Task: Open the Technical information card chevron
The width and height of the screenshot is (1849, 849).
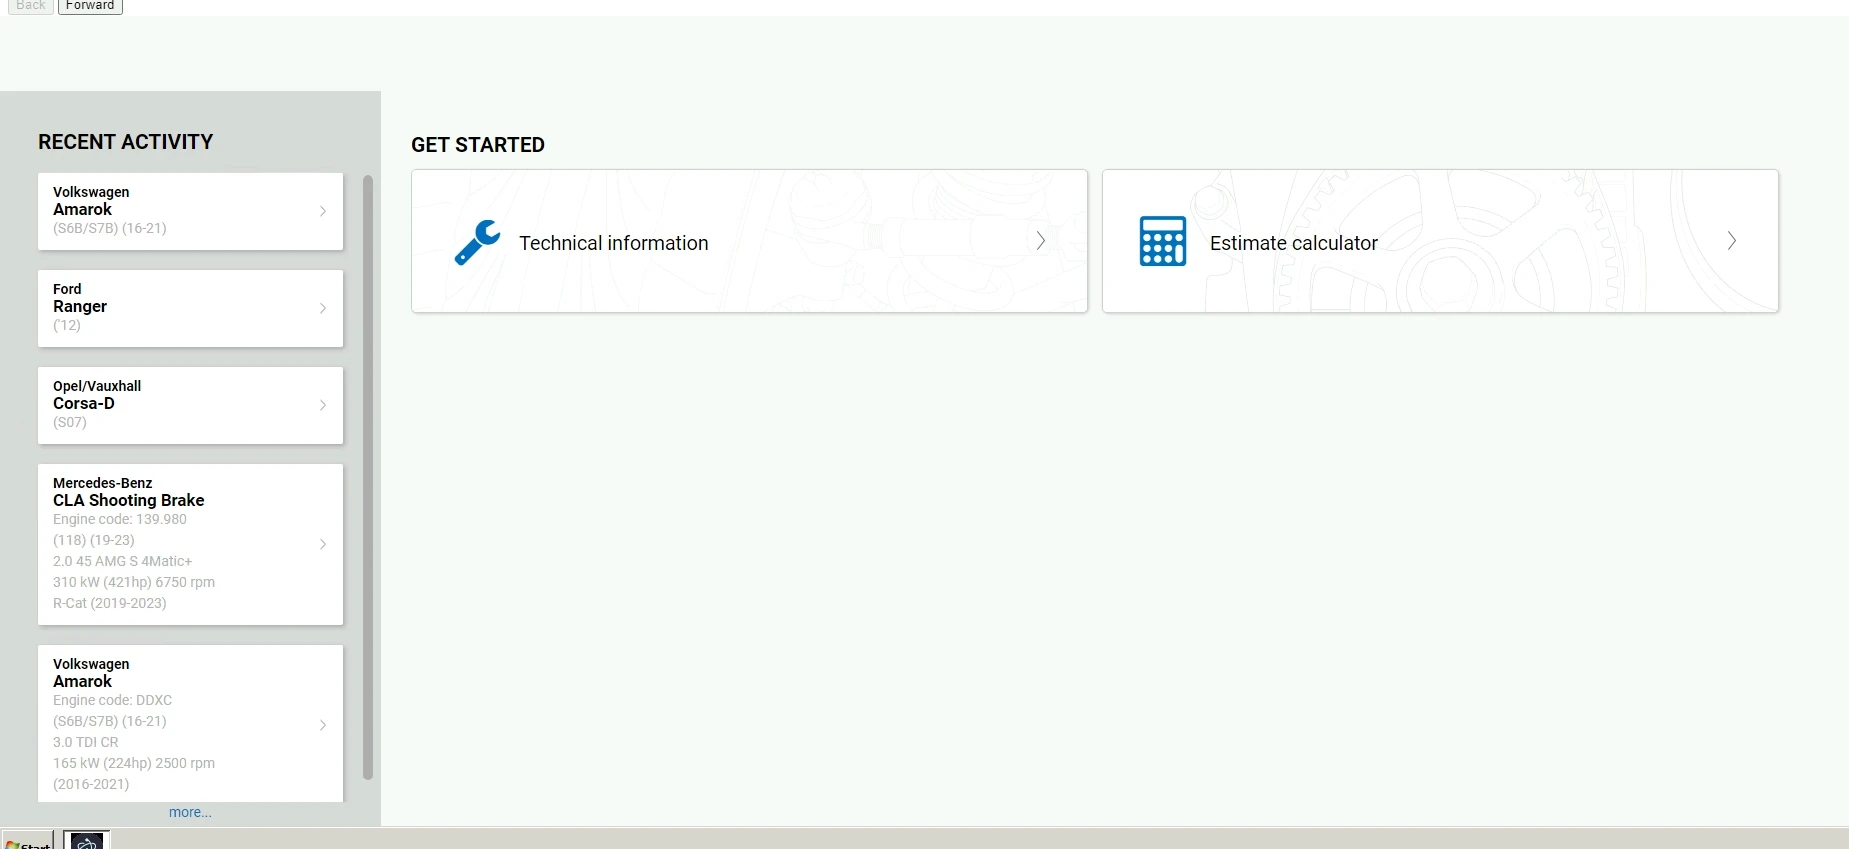Action: pyautogui.click(x=1041, y=241)
